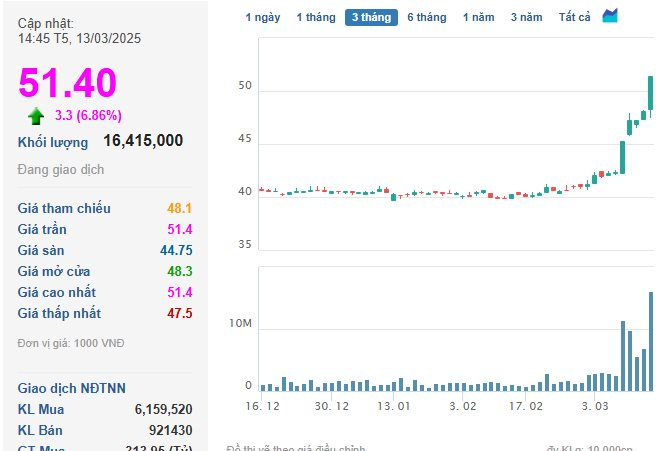Image resolution: width=663 pixels, height=451 pixels.
Task: Click the 10M volume axis label
Action: [x=240, y=324]
